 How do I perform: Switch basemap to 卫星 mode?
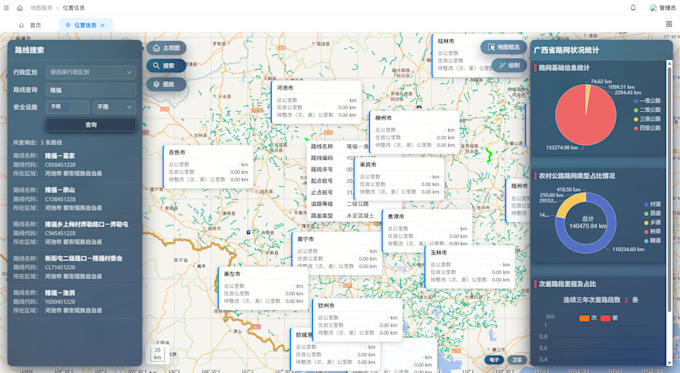(x=517, y=360)
